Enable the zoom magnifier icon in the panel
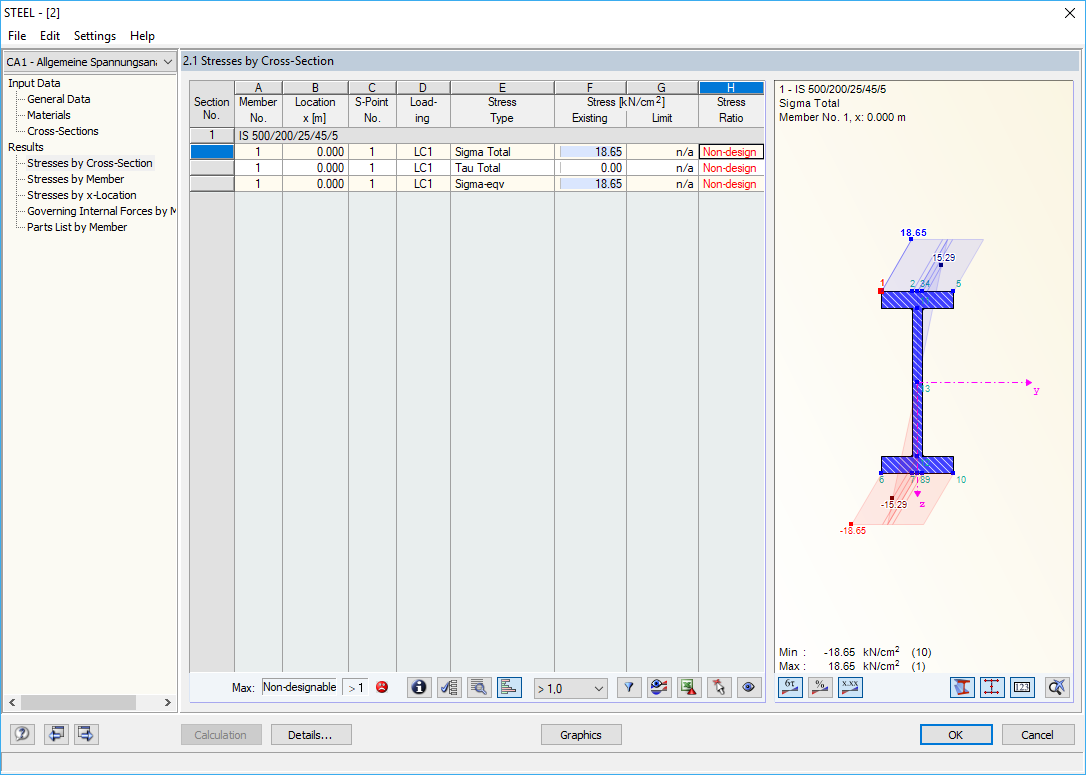Image resolution: width=1086 pixels, height=775 pixels. tap(1057, 687)
